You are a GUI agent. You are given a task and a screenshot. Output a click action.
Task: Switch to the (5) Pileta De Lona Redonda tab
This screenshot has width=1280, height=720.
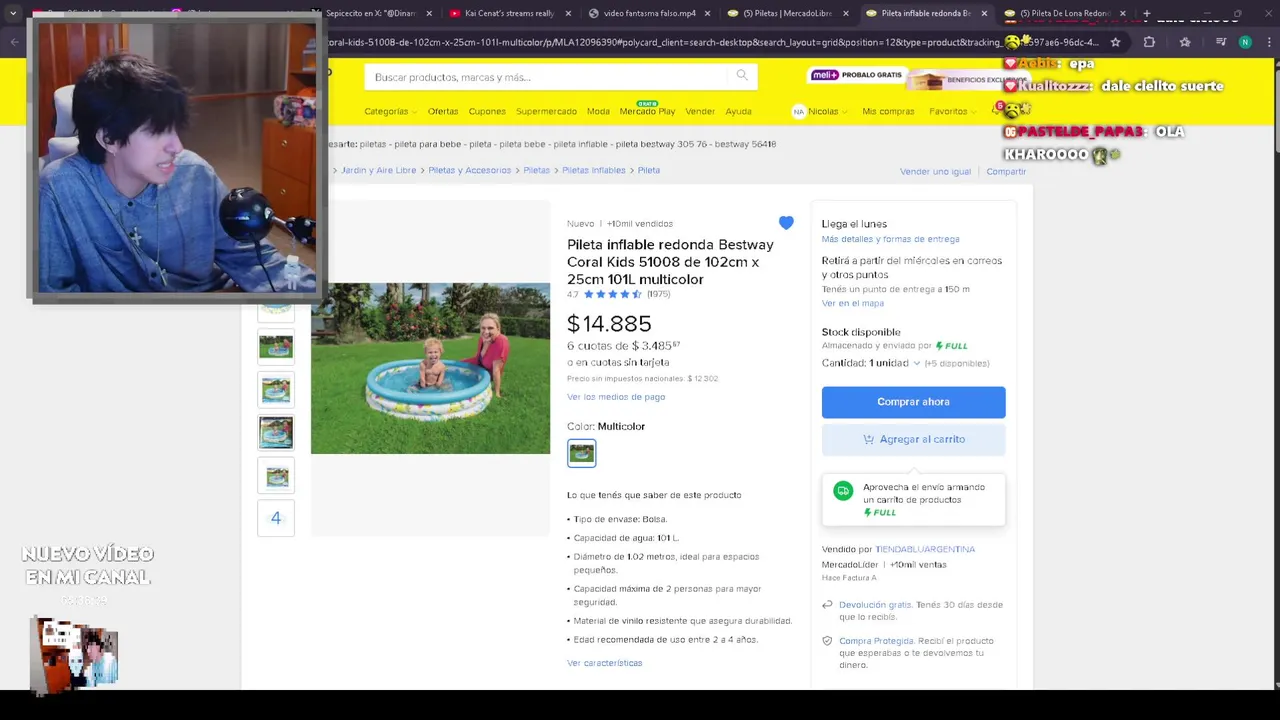1064,14
